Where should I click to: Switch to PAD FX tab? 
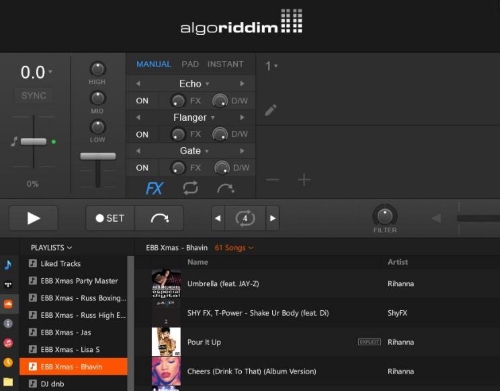[190, 64]
